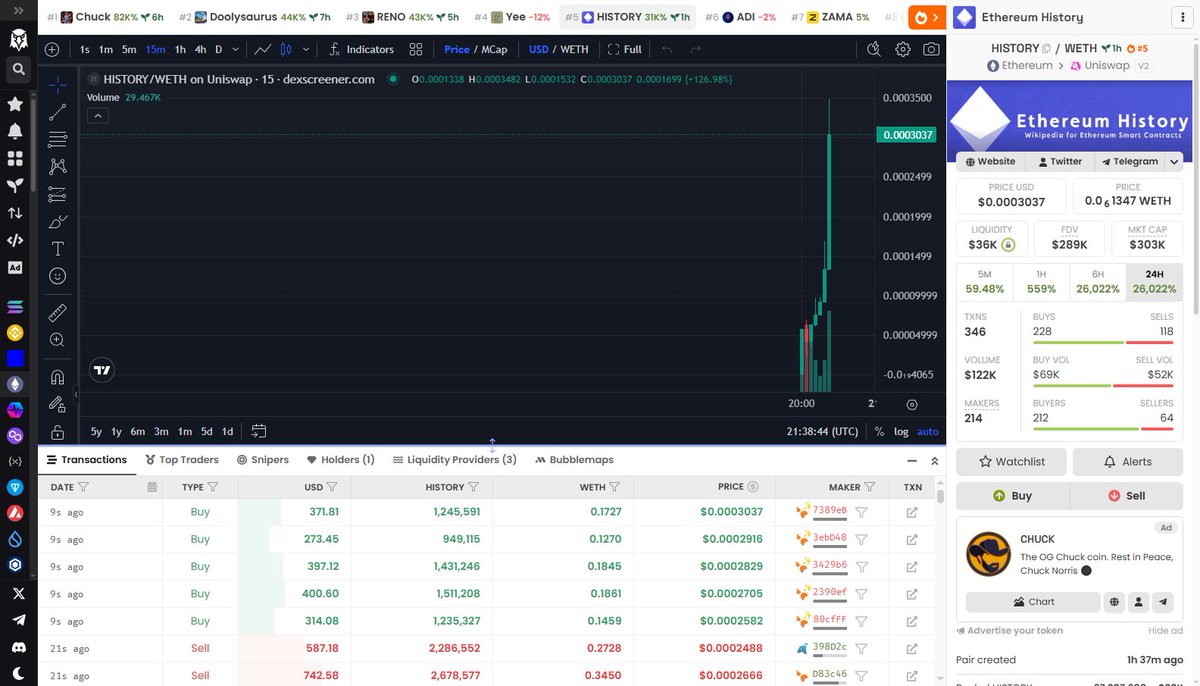Click the Twitter button
This screenshot has width=1200, height=686.
[1060, 161]
